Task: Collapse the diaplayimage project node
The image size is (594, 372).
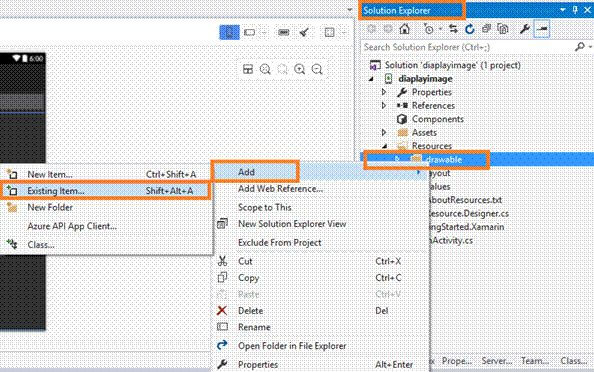Action: click(x=372, y=79)
